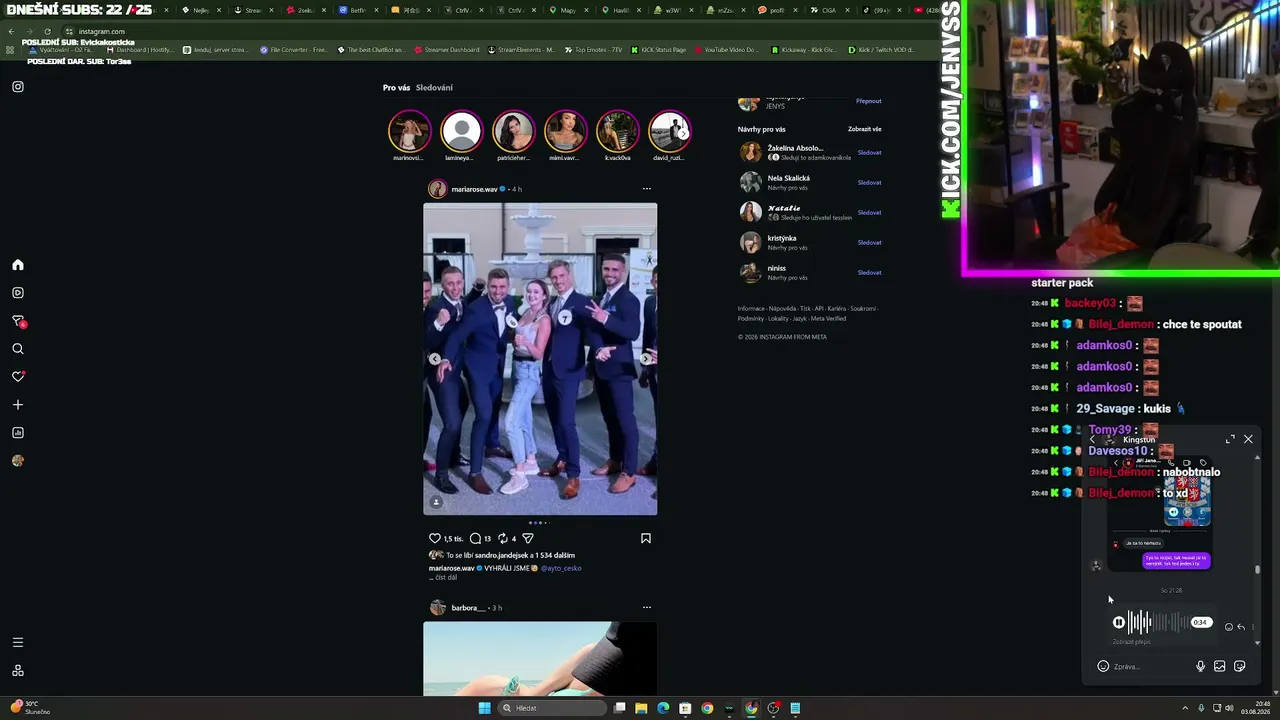Open the KICK Status Page bookmark
This screenshot has width=1280, height=720.
click(658, 50)
